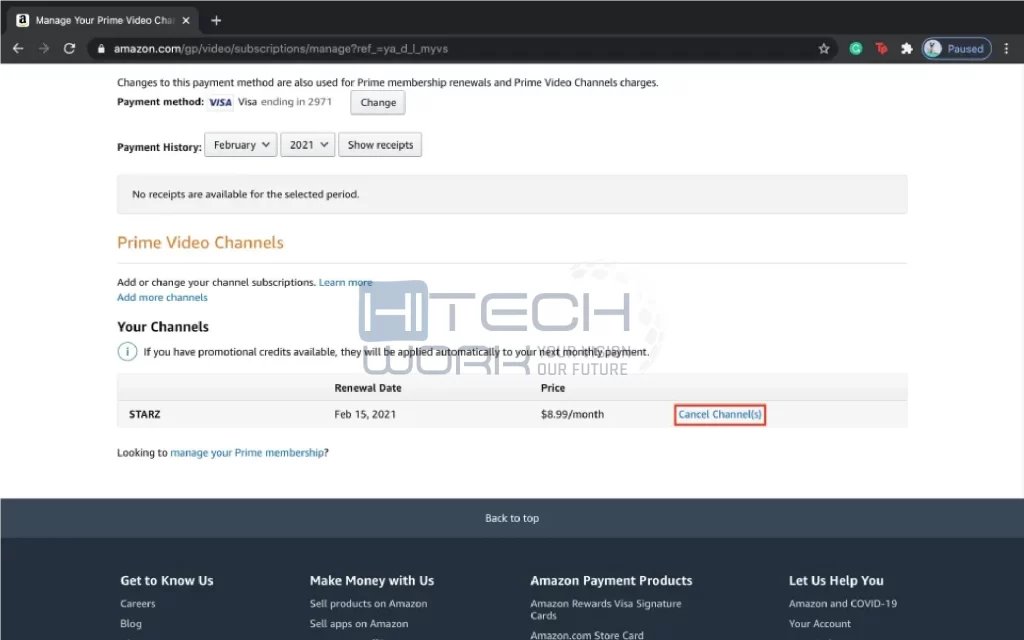Click Add more channels link
Viewport: 1024px width, 640px height.
click(163, 297)
